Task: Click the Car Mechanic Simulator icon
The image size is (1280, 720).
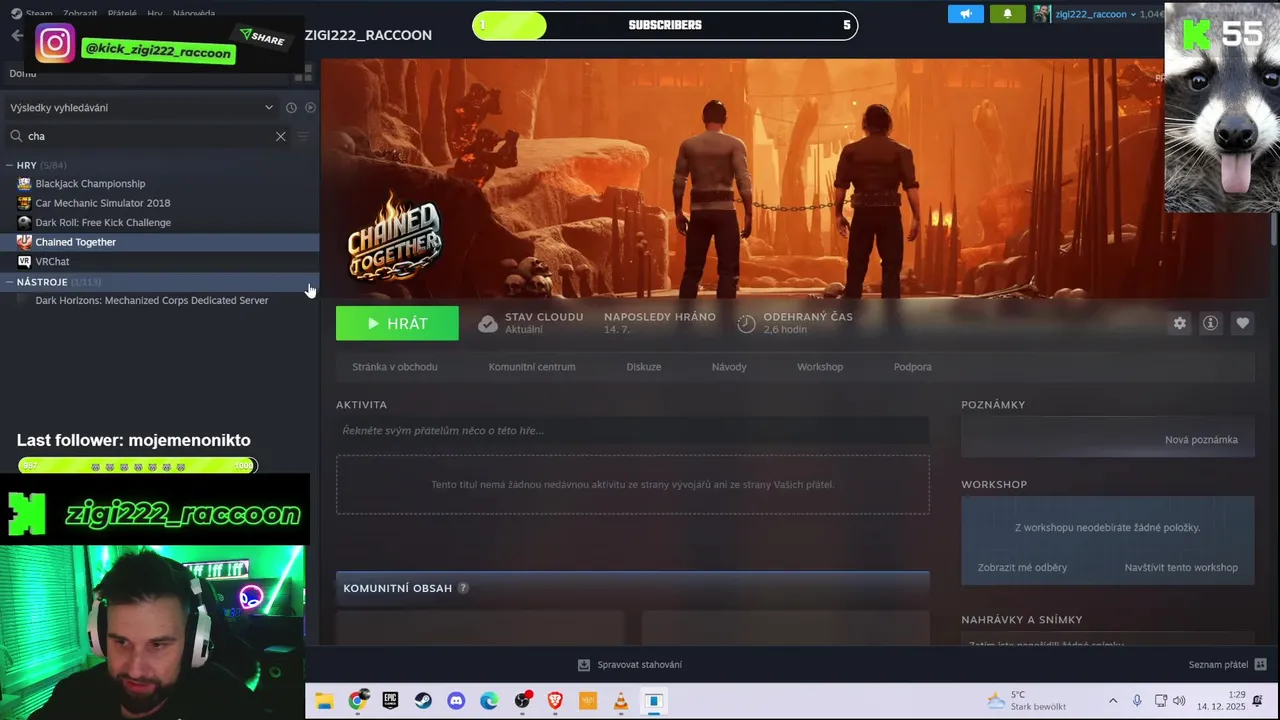Action: point(24,203)
